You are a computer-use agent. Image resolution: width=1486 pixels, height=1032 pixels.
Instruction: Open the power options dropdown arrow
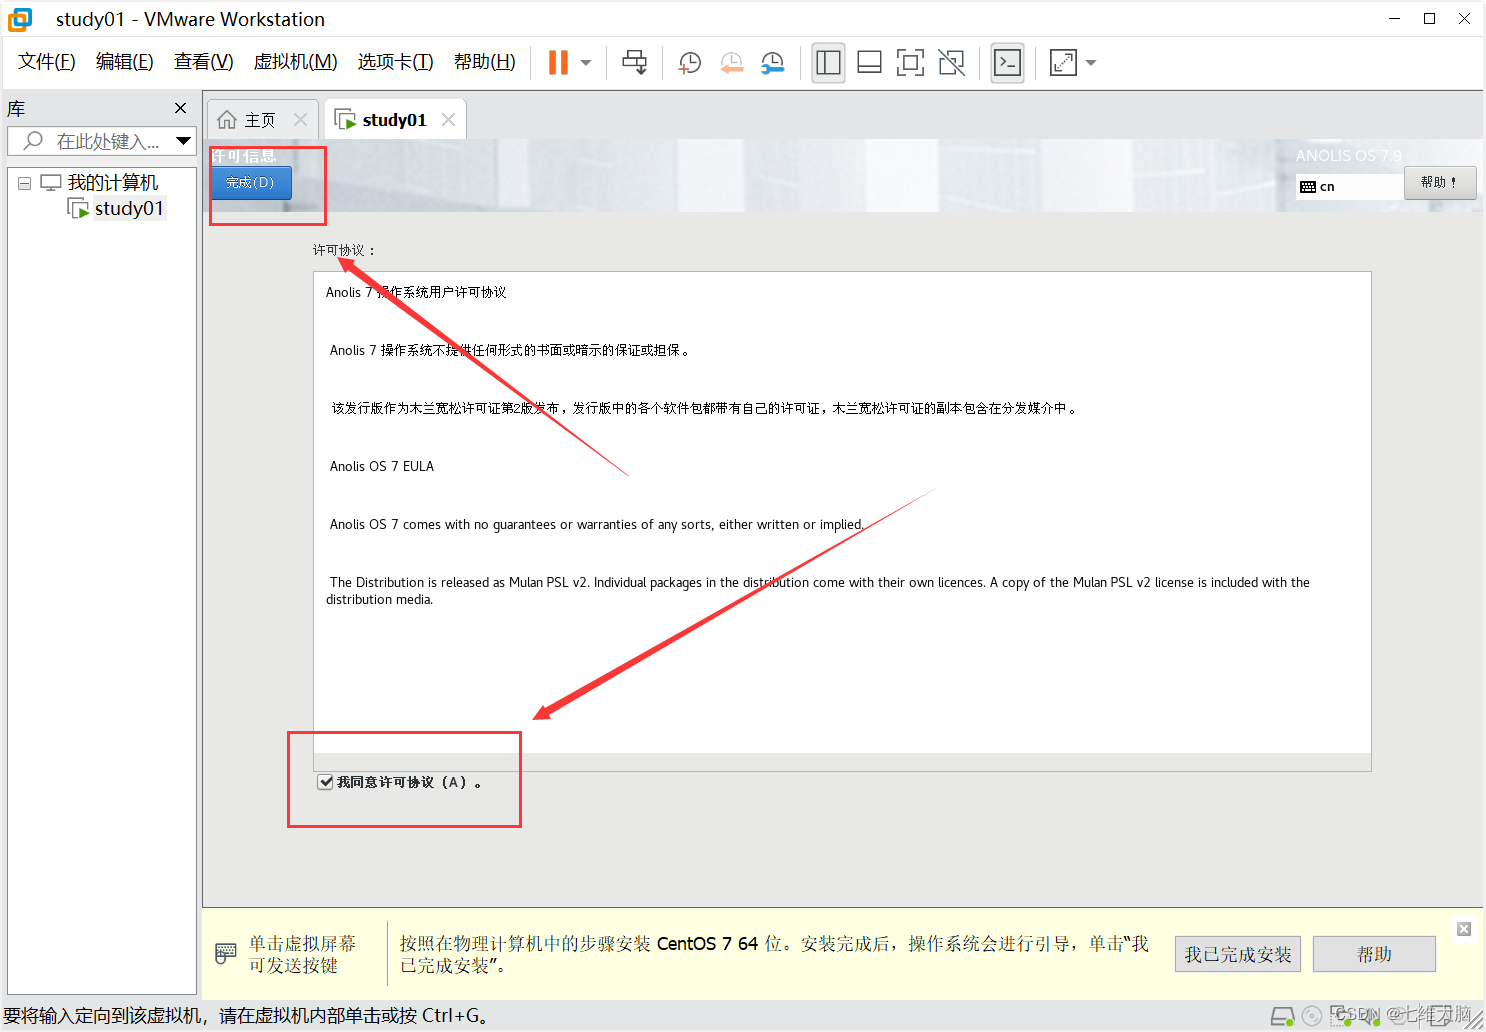pos(586,63)
